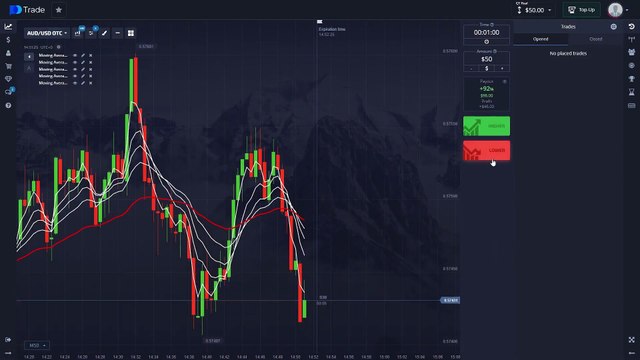Image resolution: width=640 pixels, height=360 pixels.
Task: Click the minus toolbar icon beside the pen
Action: pyautogui.click(x=118, y=33)
